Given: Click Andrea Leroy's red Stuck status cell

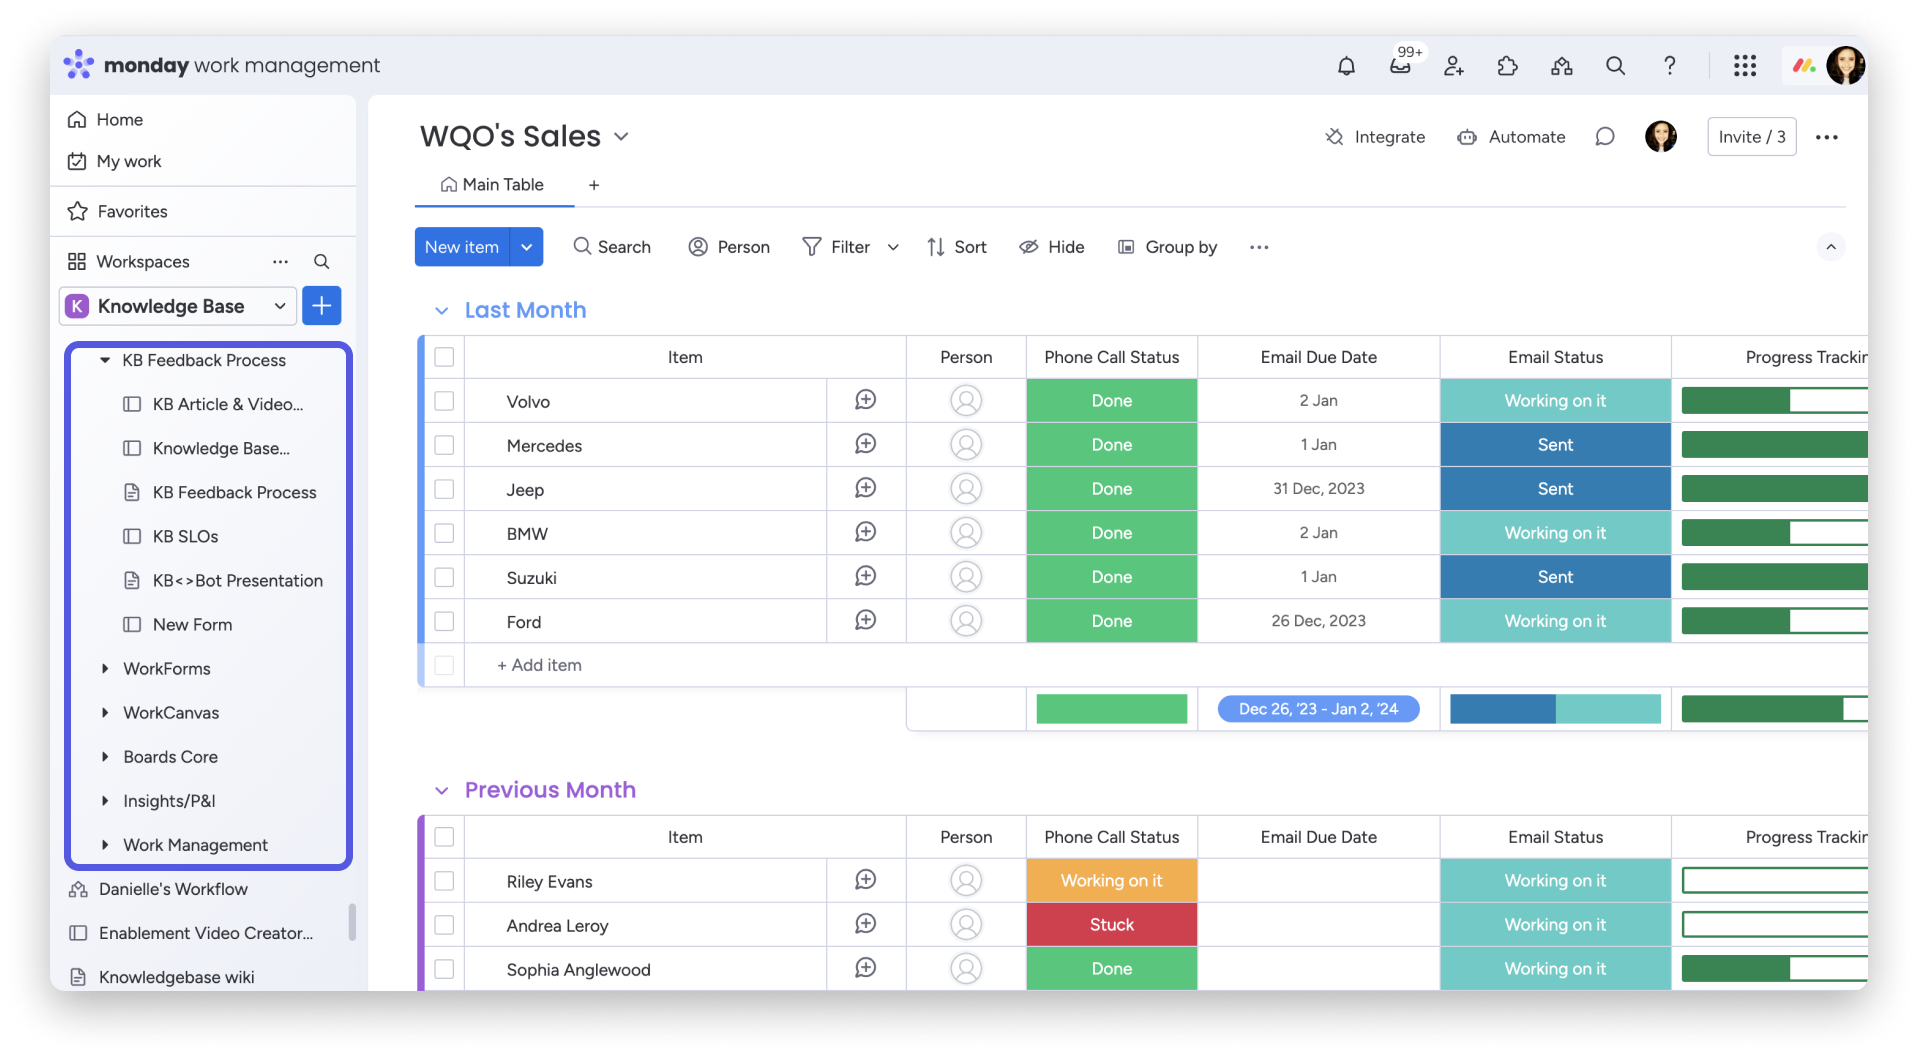Looking at the screenshot, I should coord(1112,925).
